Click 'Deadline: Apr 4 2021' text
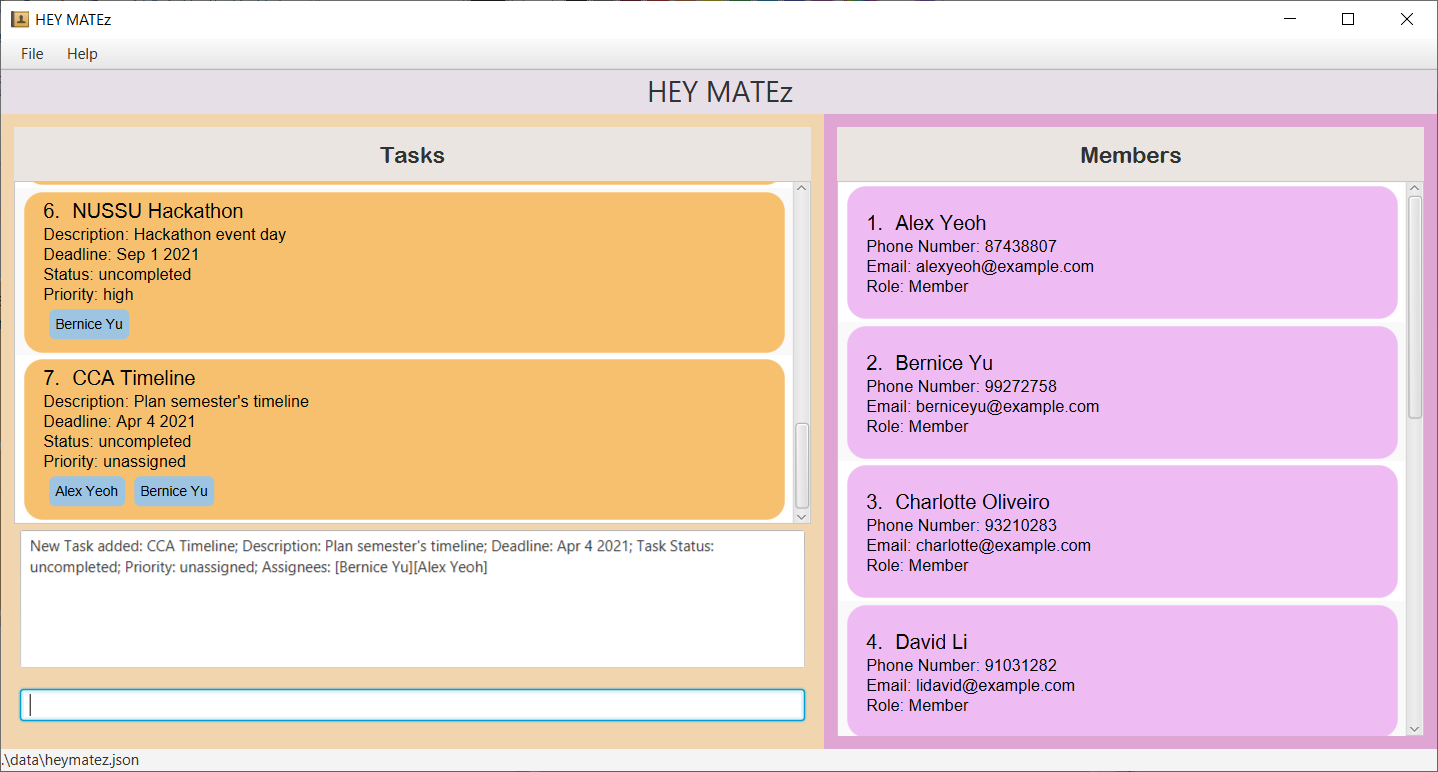The image size is (1438, 772). tap(119, 422)
